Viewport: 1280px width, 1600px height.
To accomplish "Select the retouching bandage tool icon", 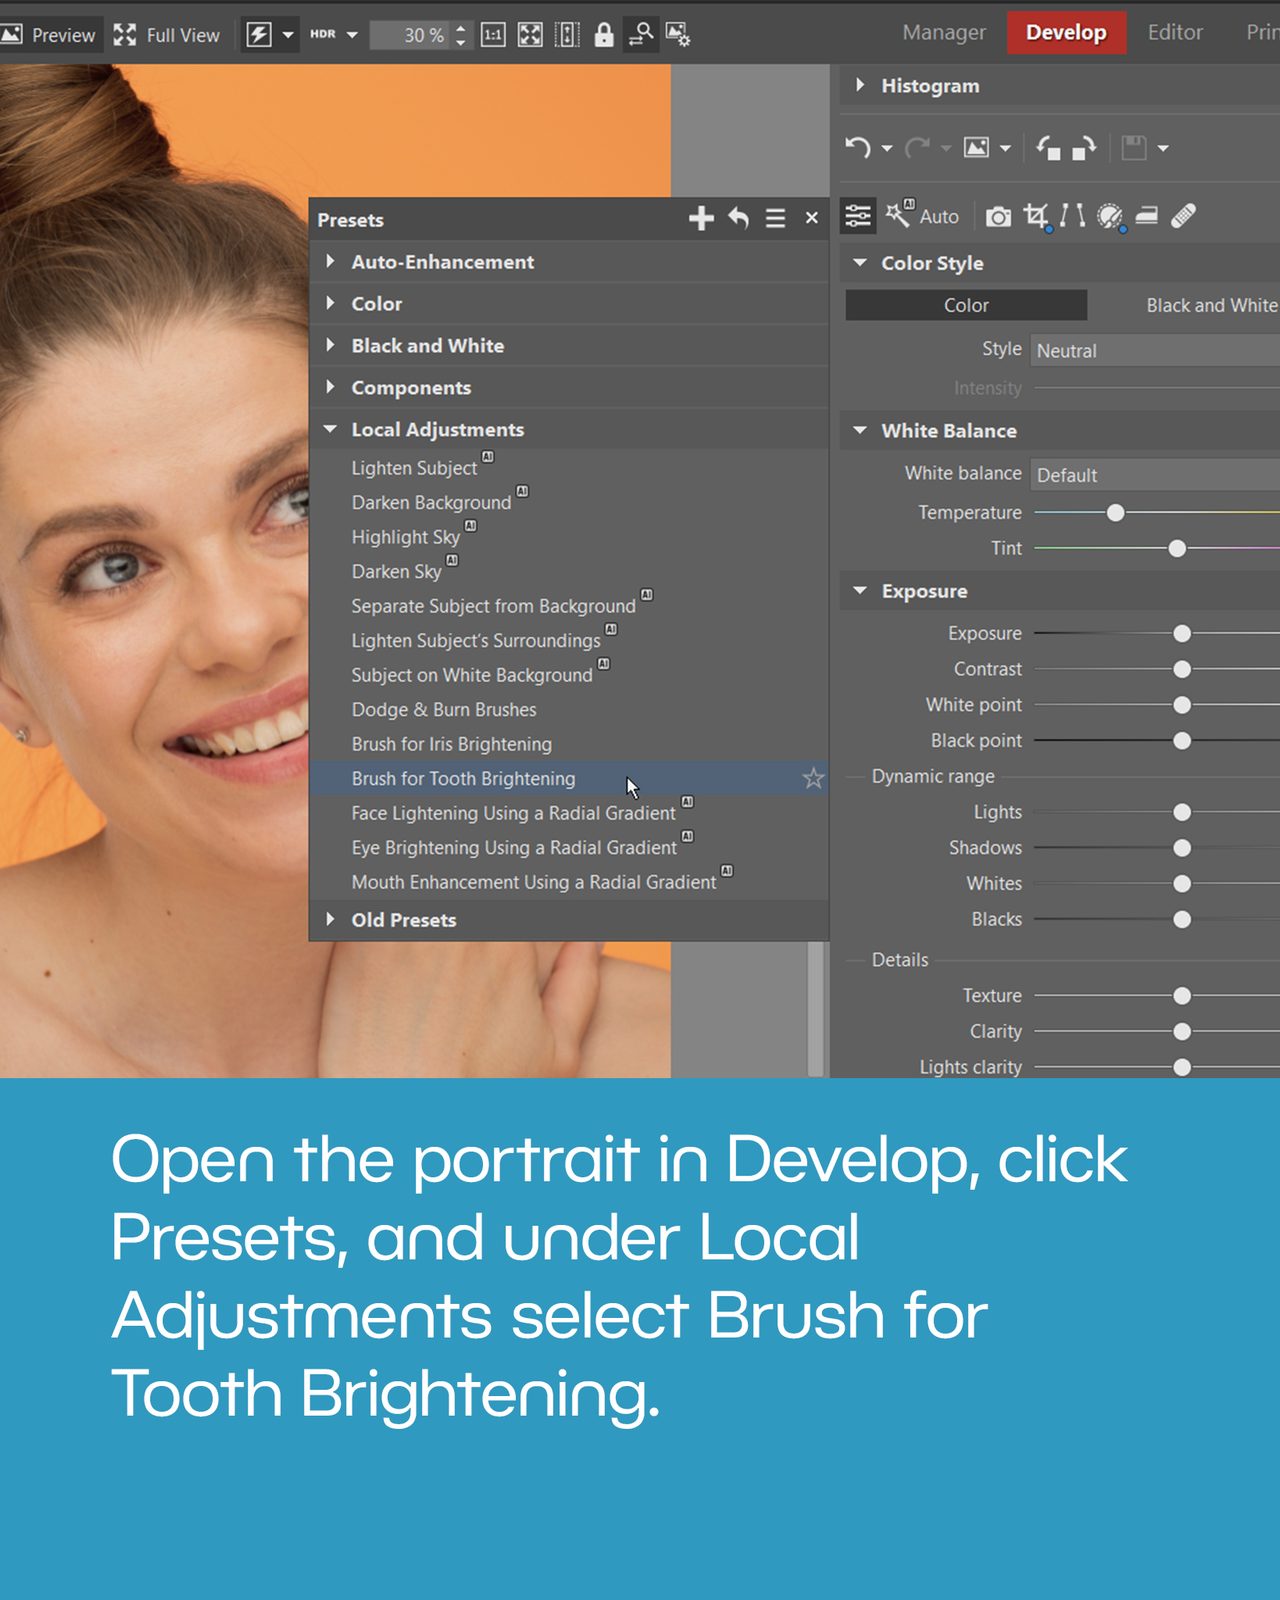I will [x=1184, y=216].
